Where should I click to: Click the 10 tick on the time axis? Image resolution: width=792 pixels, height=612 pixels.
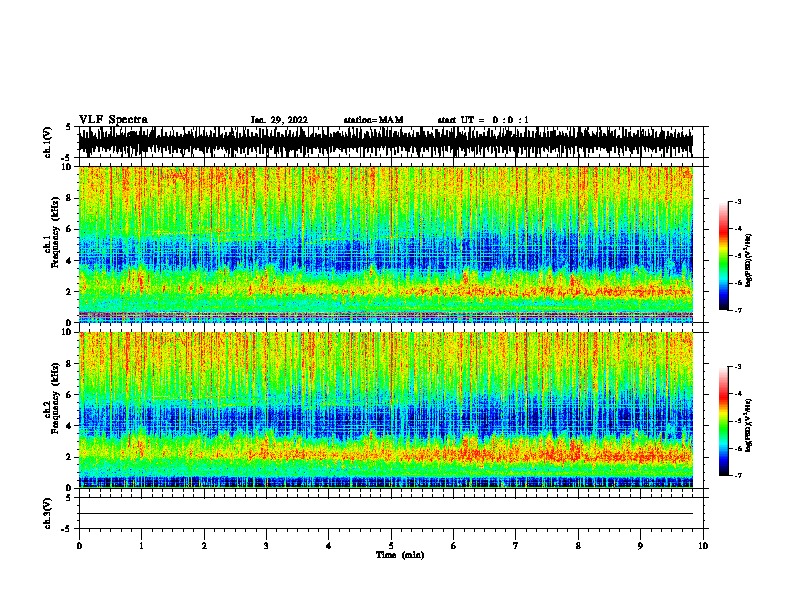tap(703, 545)
